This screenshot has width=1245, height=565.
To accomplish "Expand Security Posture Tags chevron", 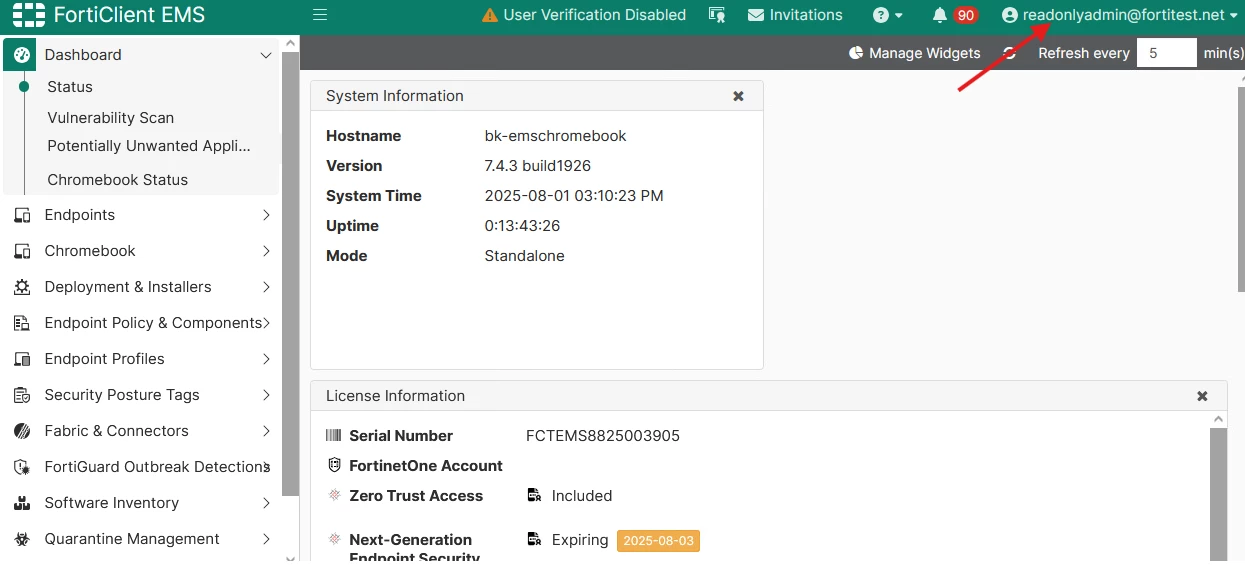I will click(266, 395).
